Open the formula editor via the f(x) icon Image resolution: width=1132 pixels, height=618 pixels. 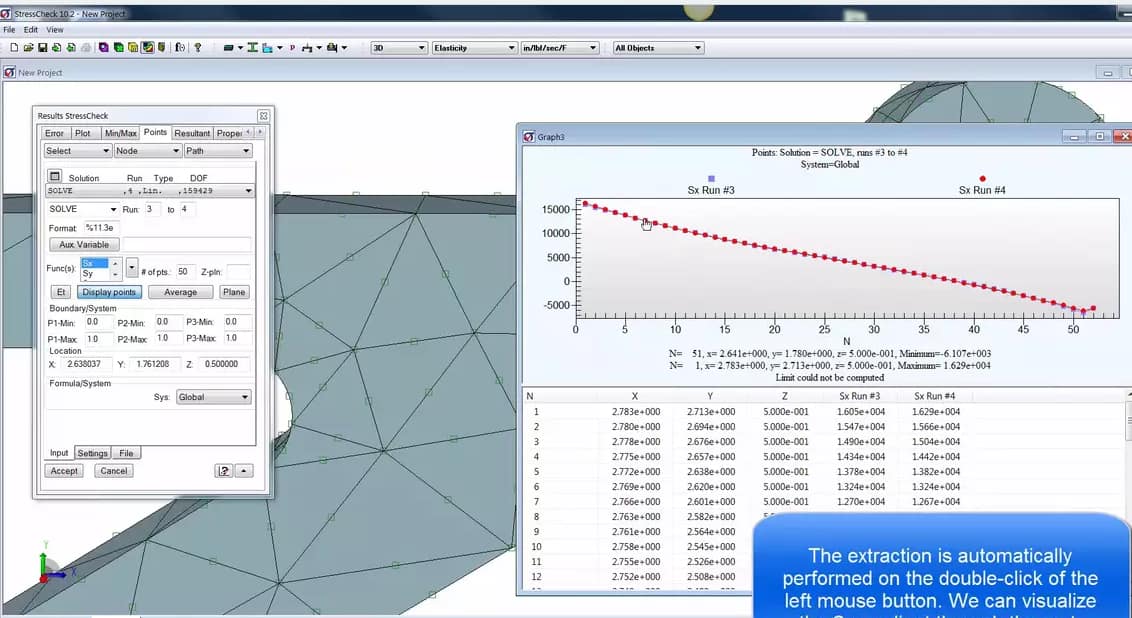(180, 47)
